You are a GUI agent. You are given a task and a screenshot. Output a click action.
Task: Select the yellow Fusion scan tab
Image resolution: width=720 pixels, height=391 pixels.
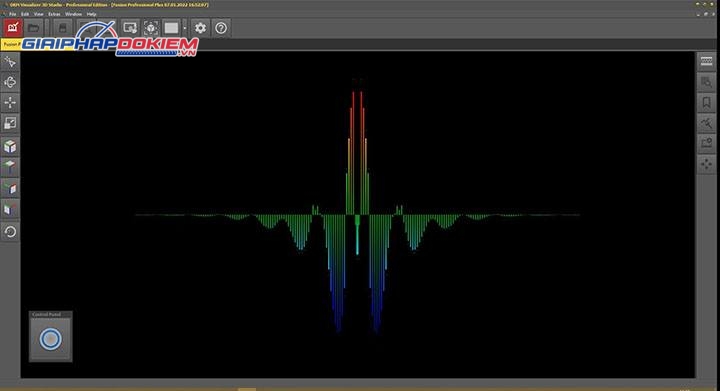tap(11, 45)
